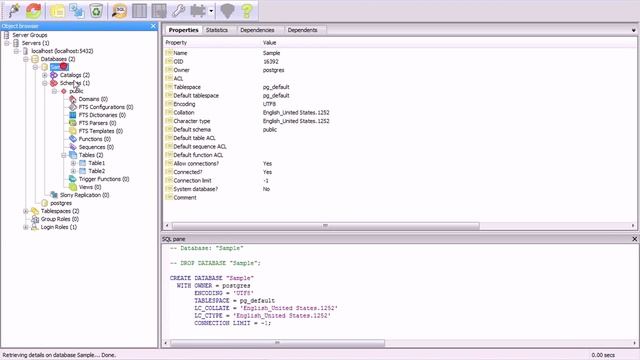
Task: Select the Properties tab
Action: [183, 30]
